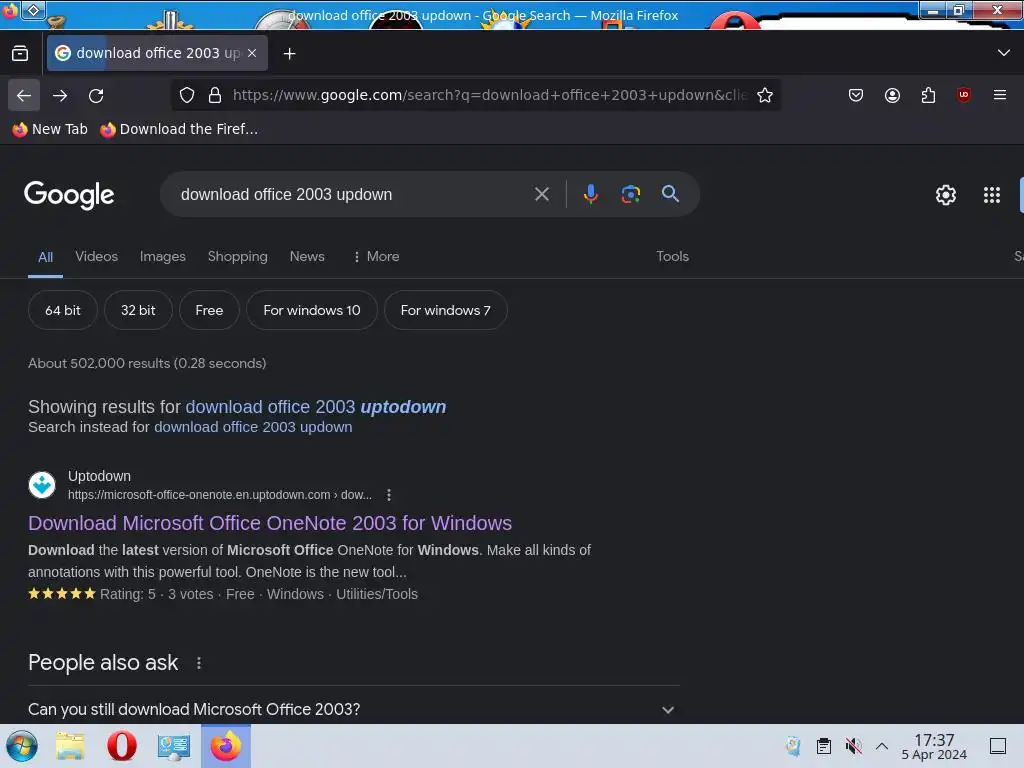Open Firefox tracking protection shield

[187, 95]
